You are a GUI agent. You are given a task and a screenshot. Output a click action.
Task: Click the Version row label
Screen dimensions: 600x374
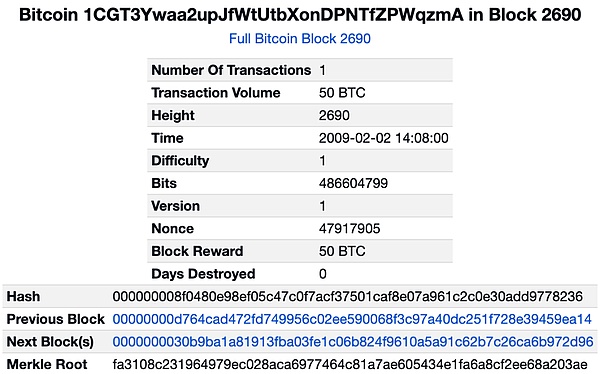(x=176, y=206)
